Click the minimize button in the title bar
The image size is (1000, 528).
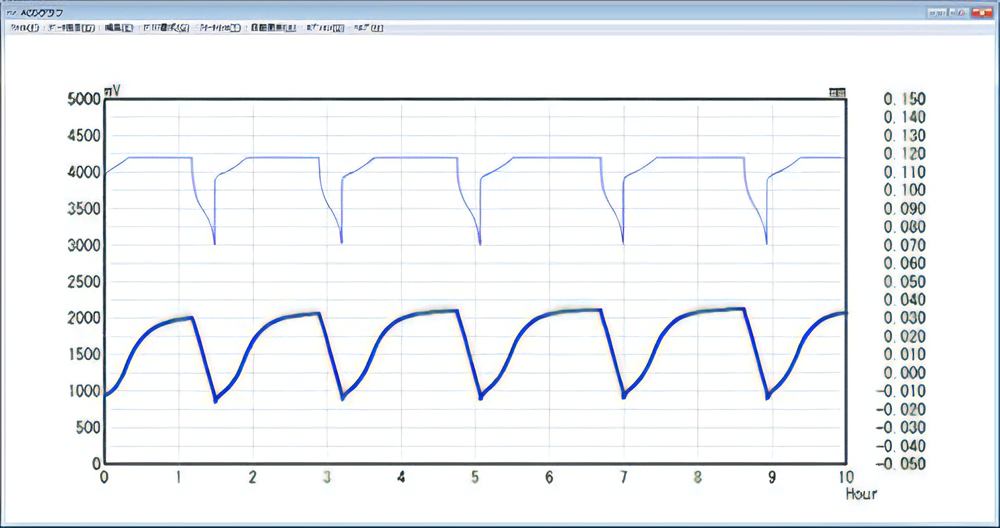coord(938,13)
